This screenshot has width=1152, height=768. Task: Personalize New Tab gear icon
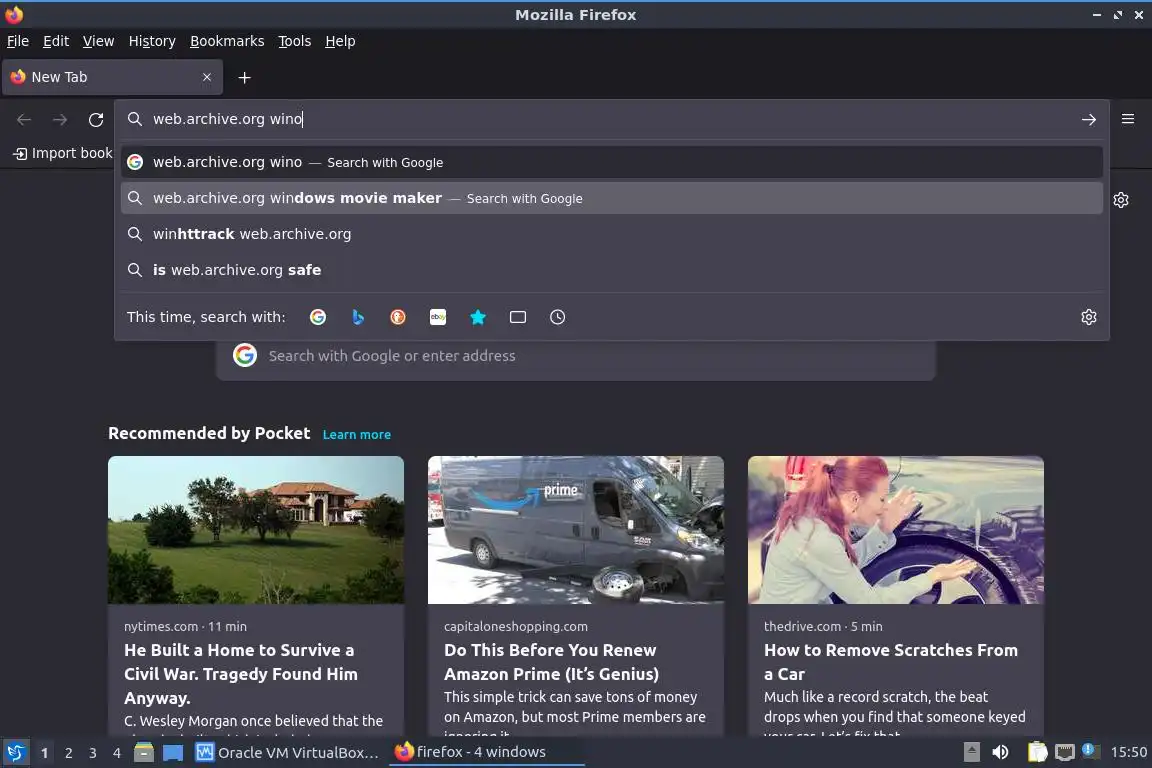click(1120, 200)
